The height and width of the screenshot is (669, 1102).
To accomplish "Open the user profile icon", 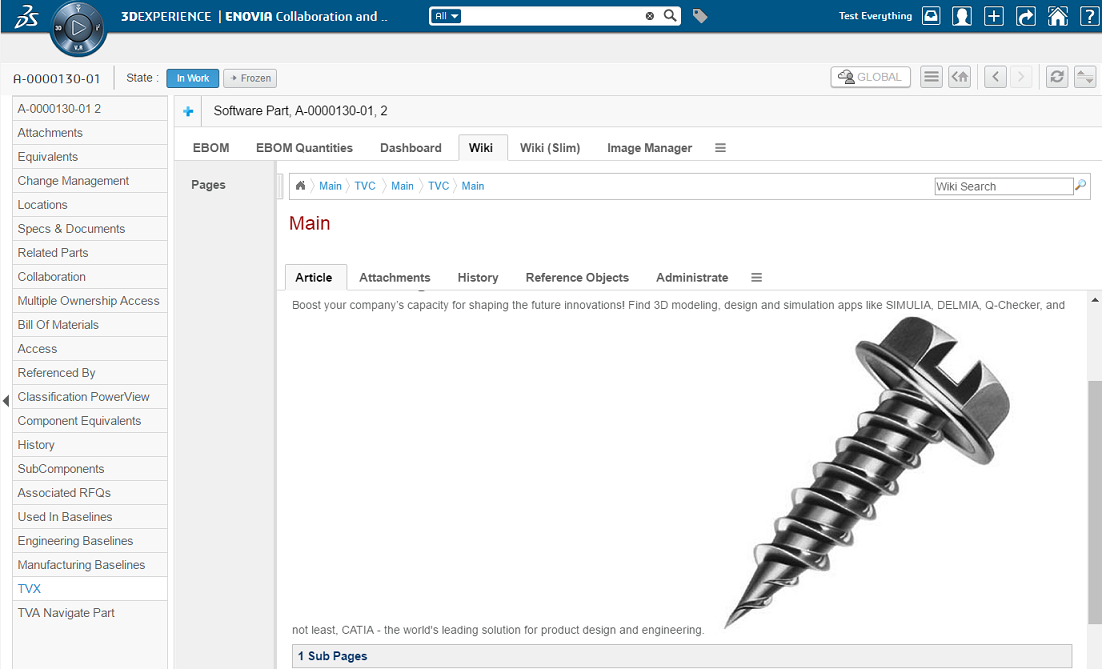I will click(x=962, y=16).
